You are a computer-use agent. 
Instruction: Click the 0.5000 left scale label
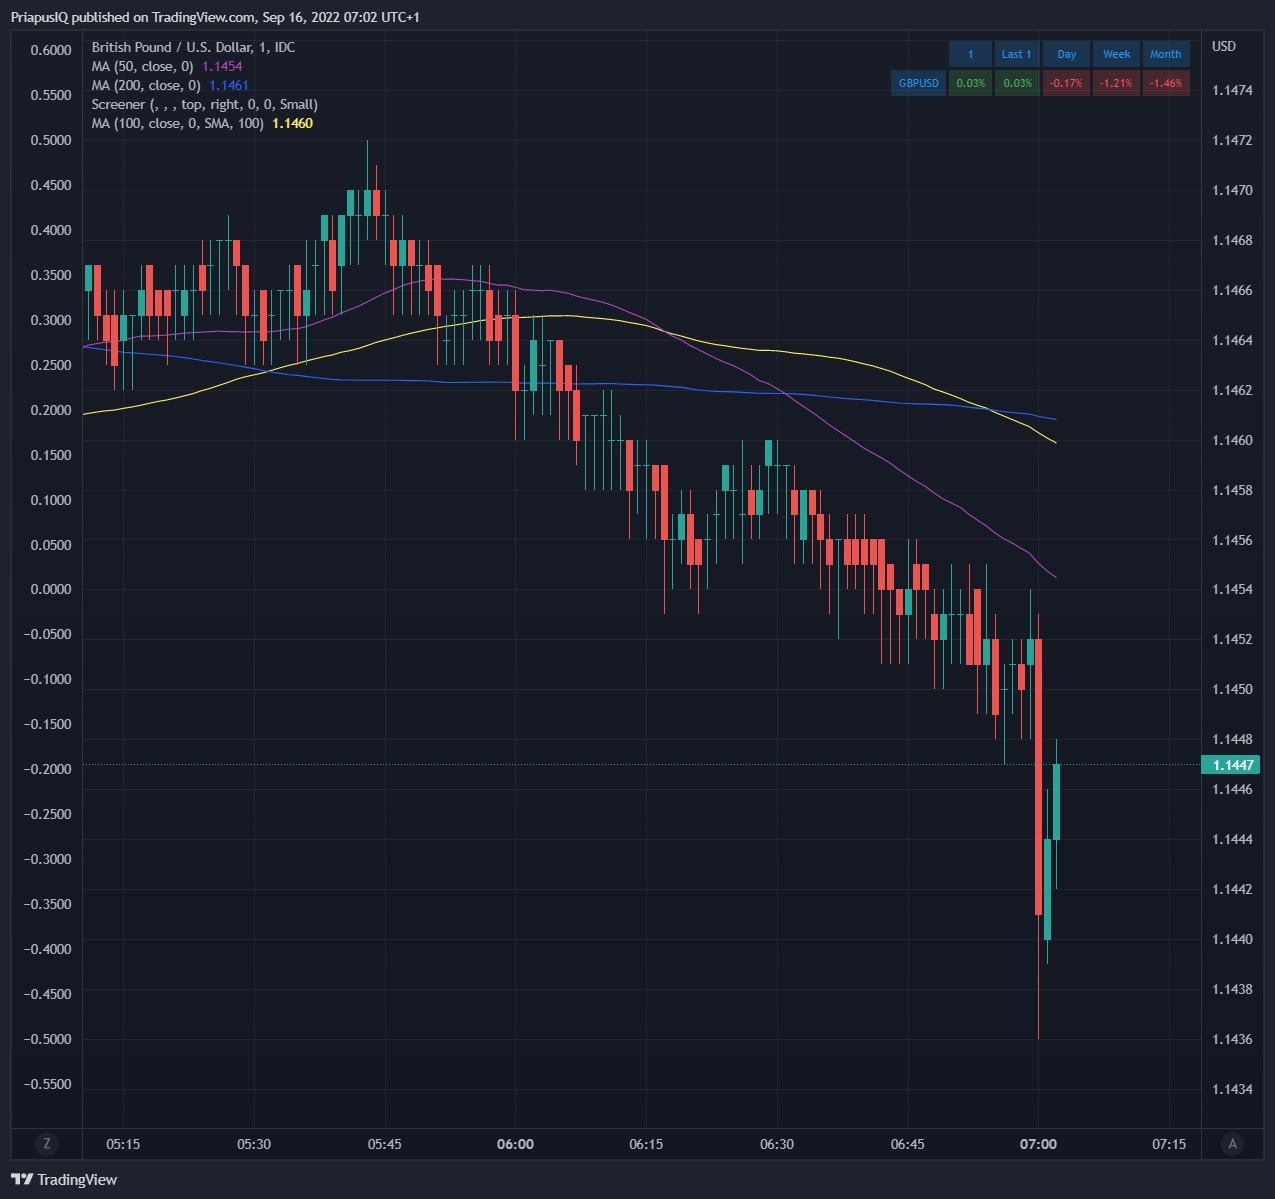click(51, 140)
